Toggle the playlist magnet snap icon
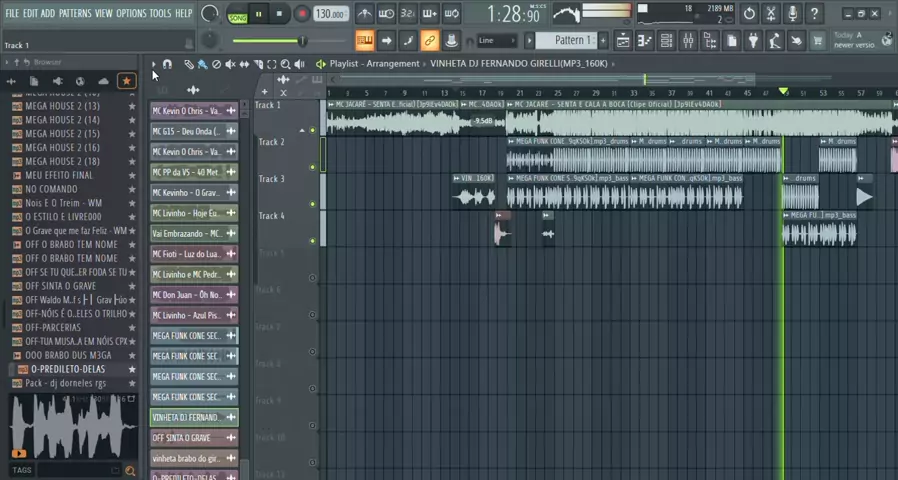Viewport: 898px width, 480px height. 167,64
